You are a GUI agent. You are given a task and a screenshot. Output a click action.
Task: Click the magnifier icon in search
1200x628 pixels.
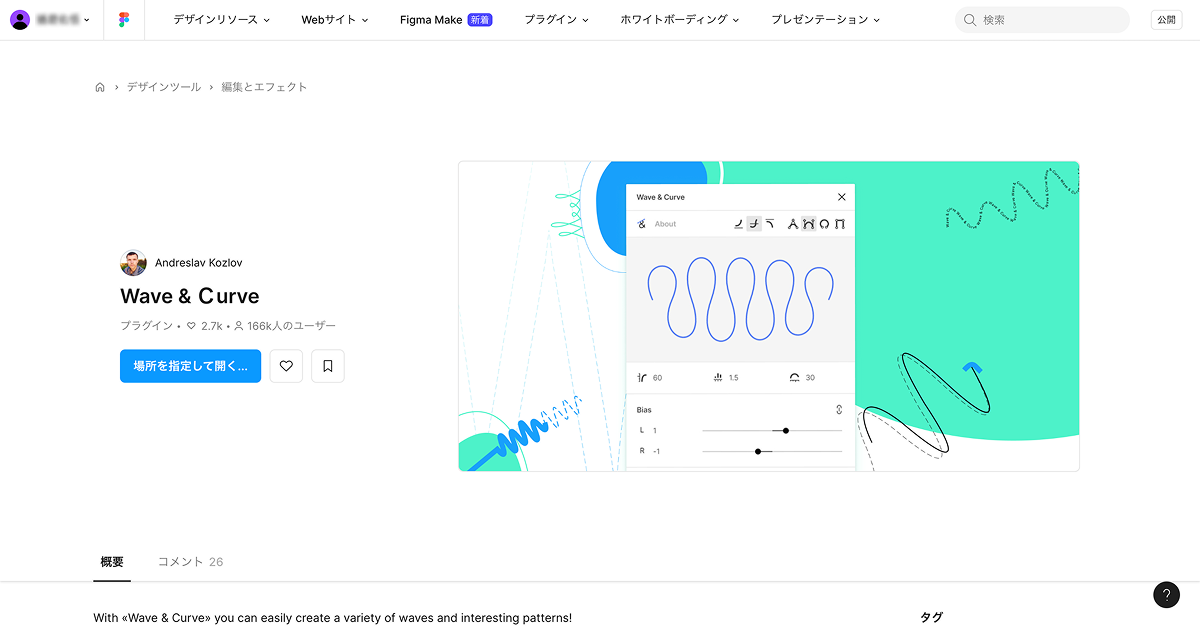tap(969, 20)
